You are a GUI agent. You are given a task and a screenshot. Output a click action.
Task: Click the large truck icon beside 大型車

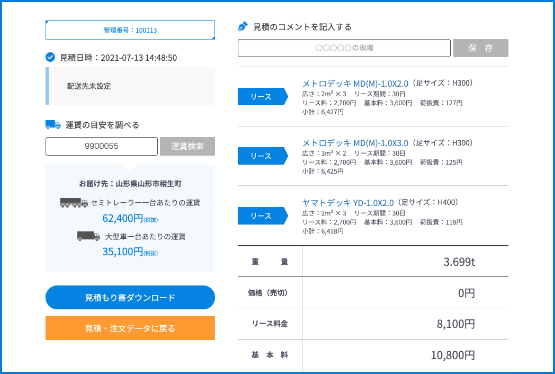88,236
